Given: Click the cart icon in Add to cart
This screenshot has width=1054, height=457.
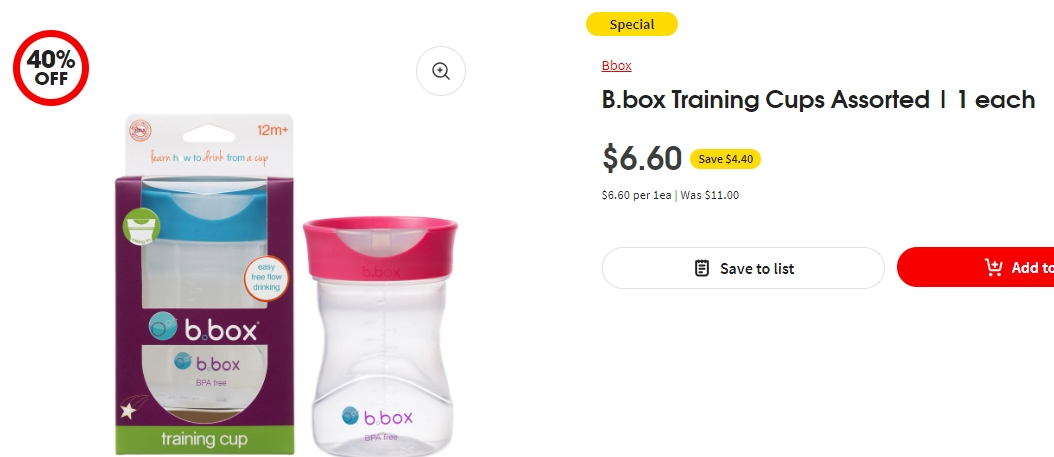Looking at the screenshot, I should pyautogui.click(x=994, y=267).
